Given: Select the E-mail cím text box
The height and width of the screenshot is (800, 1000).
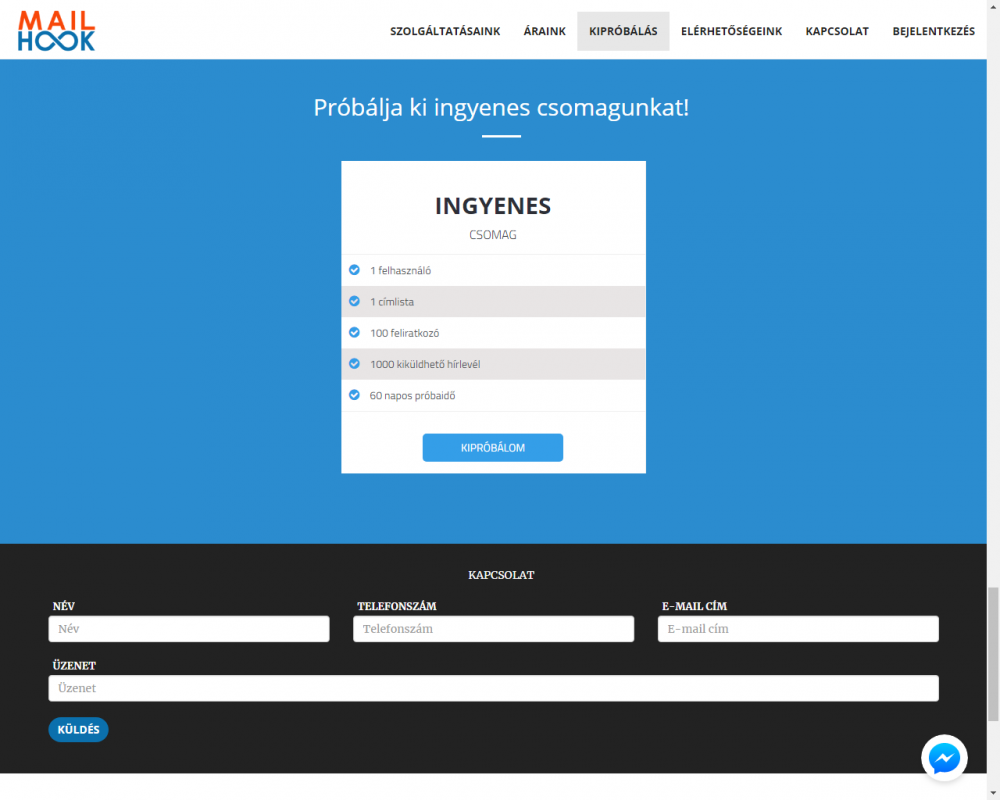Looking at the screenshot, I should click(798, 629).
